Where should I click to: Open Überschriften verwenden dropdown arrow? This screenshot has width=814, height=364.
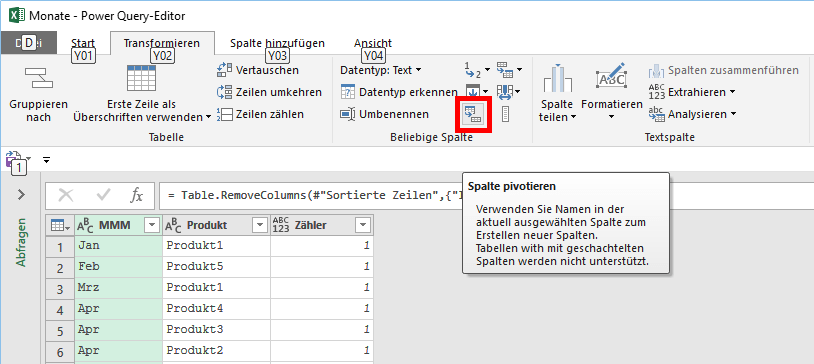click(x=209, y=118)
